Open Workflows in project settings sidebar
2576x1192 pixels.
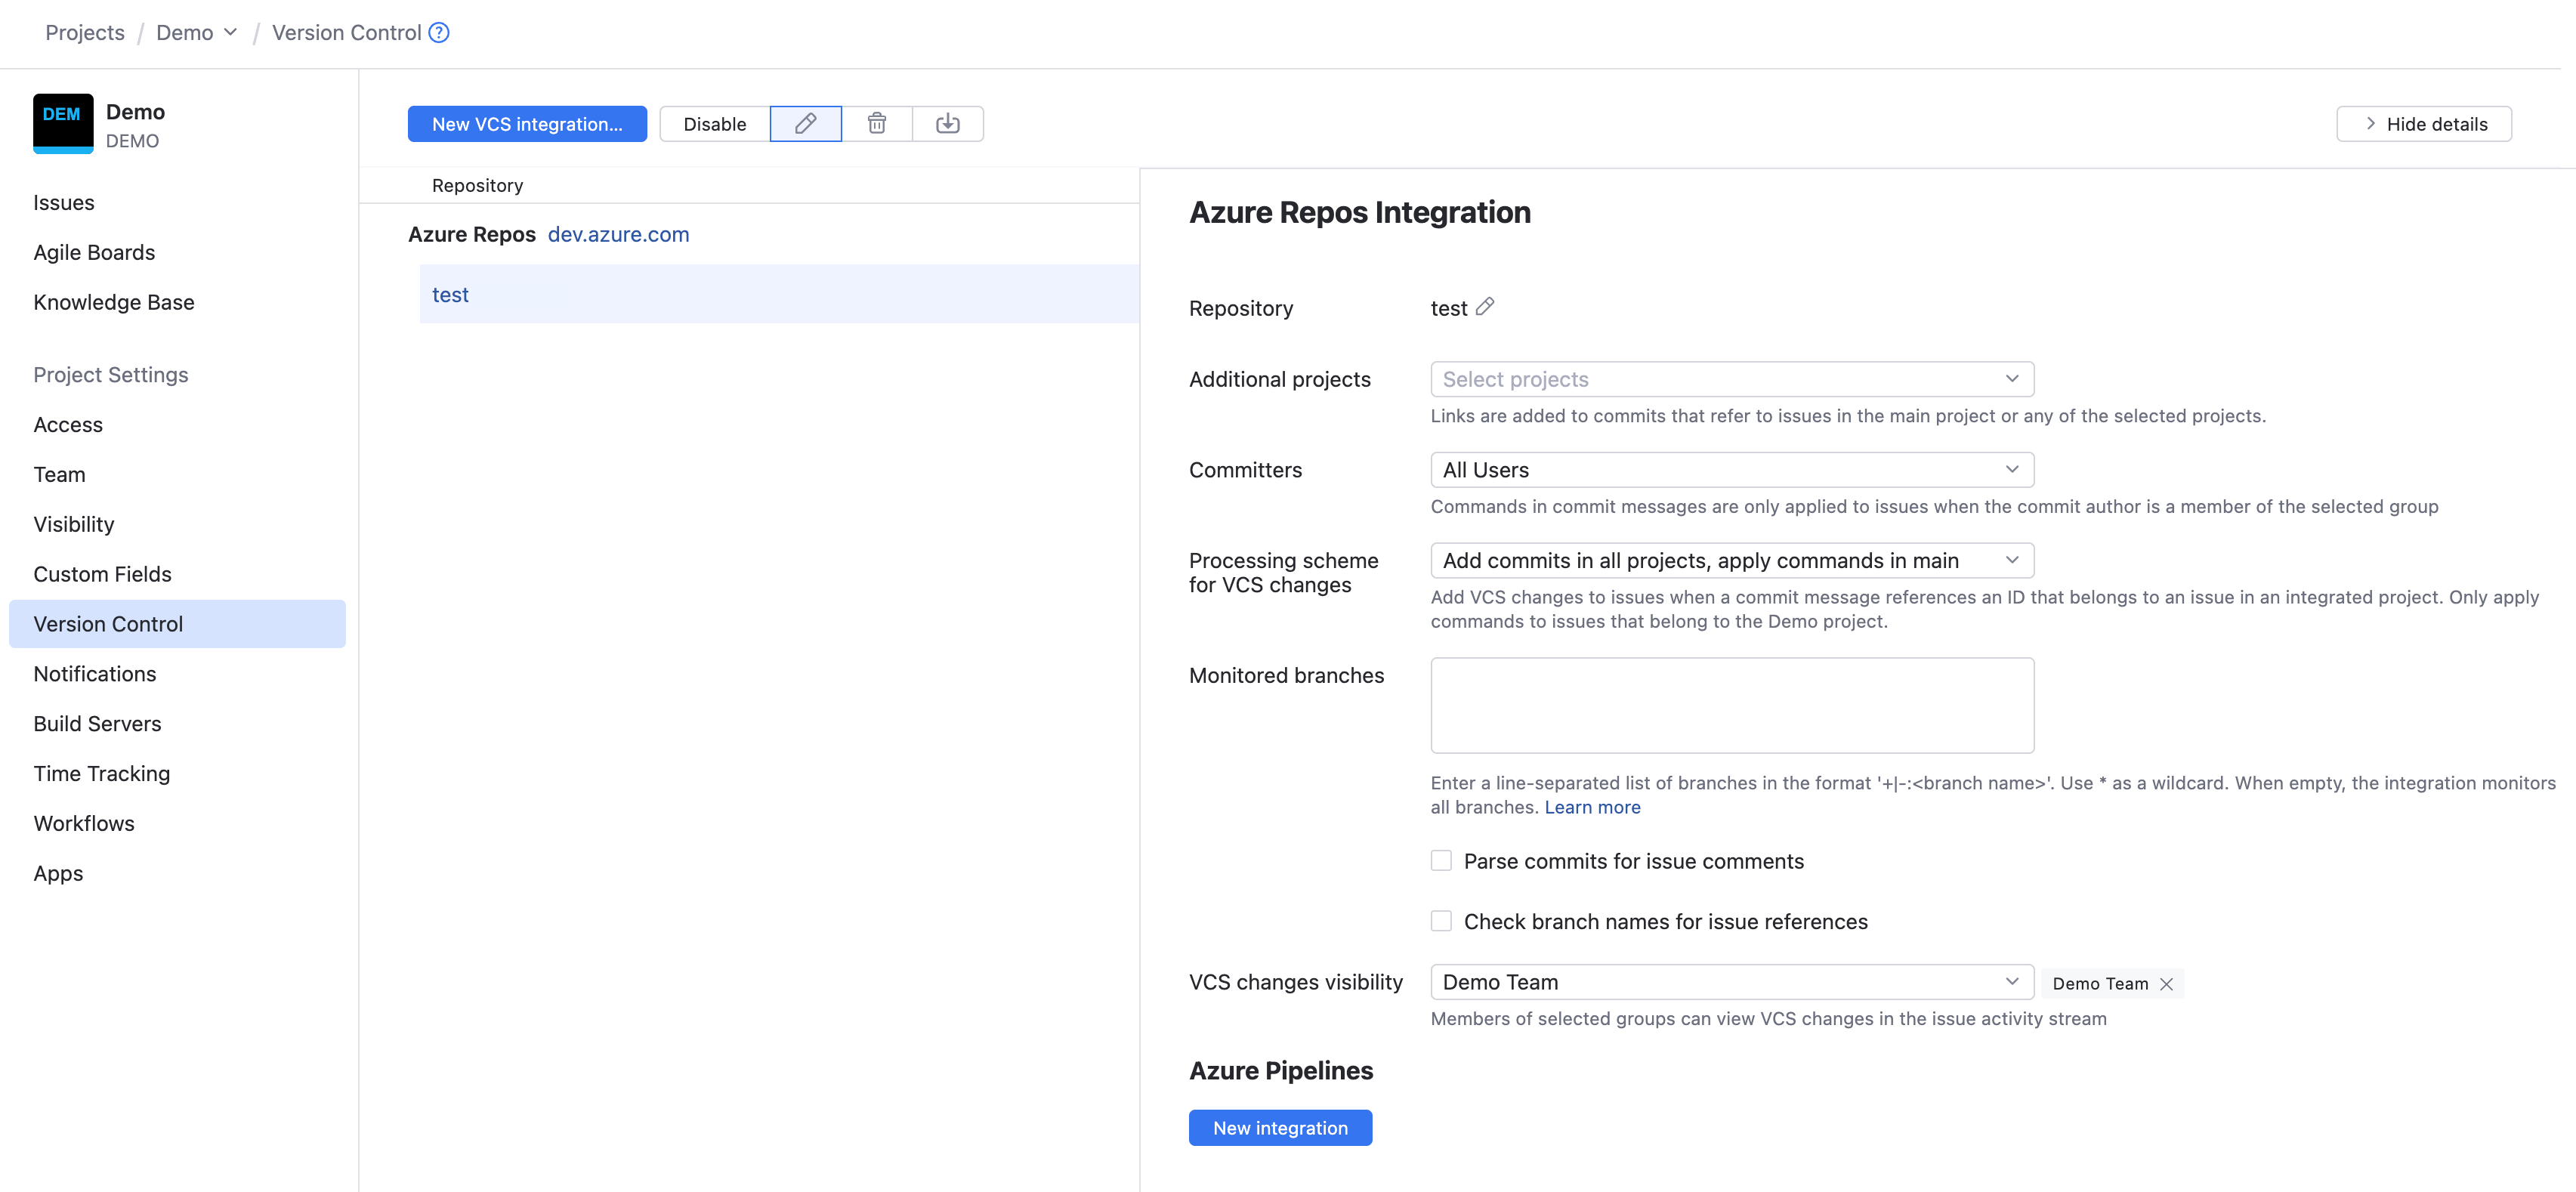84,823
